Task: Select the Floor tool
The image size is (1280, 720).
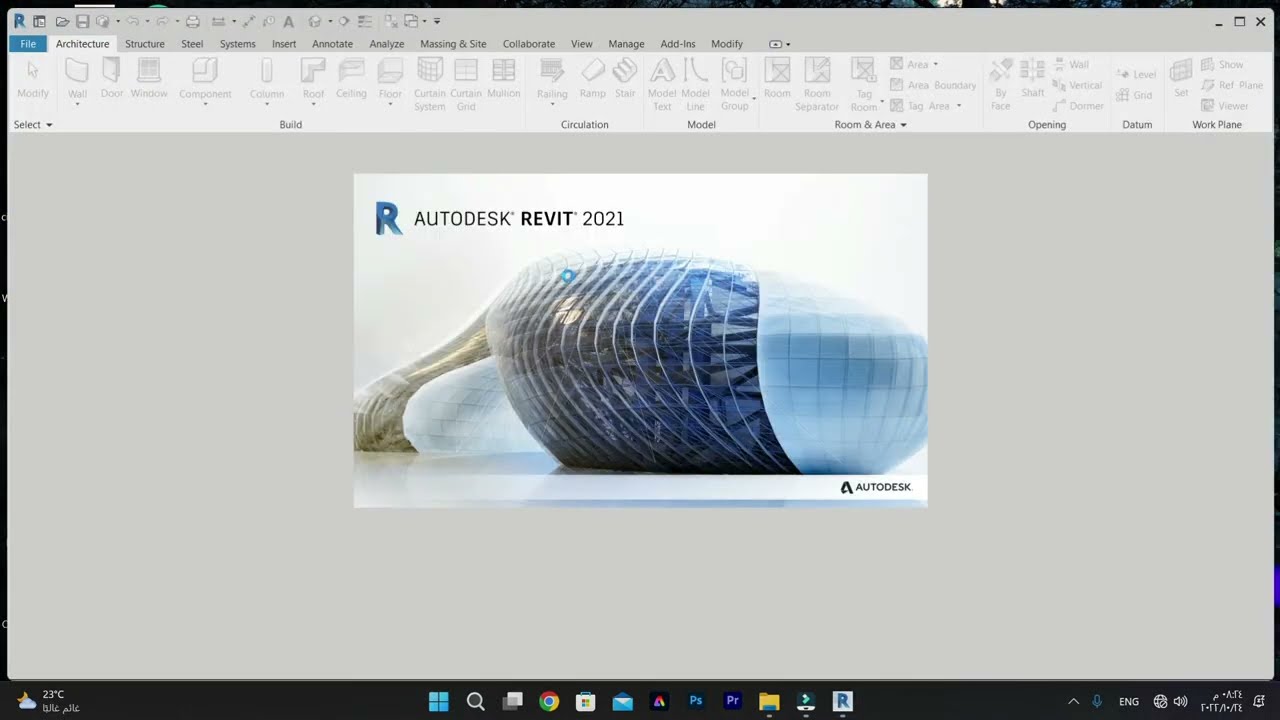Action: 390,80
